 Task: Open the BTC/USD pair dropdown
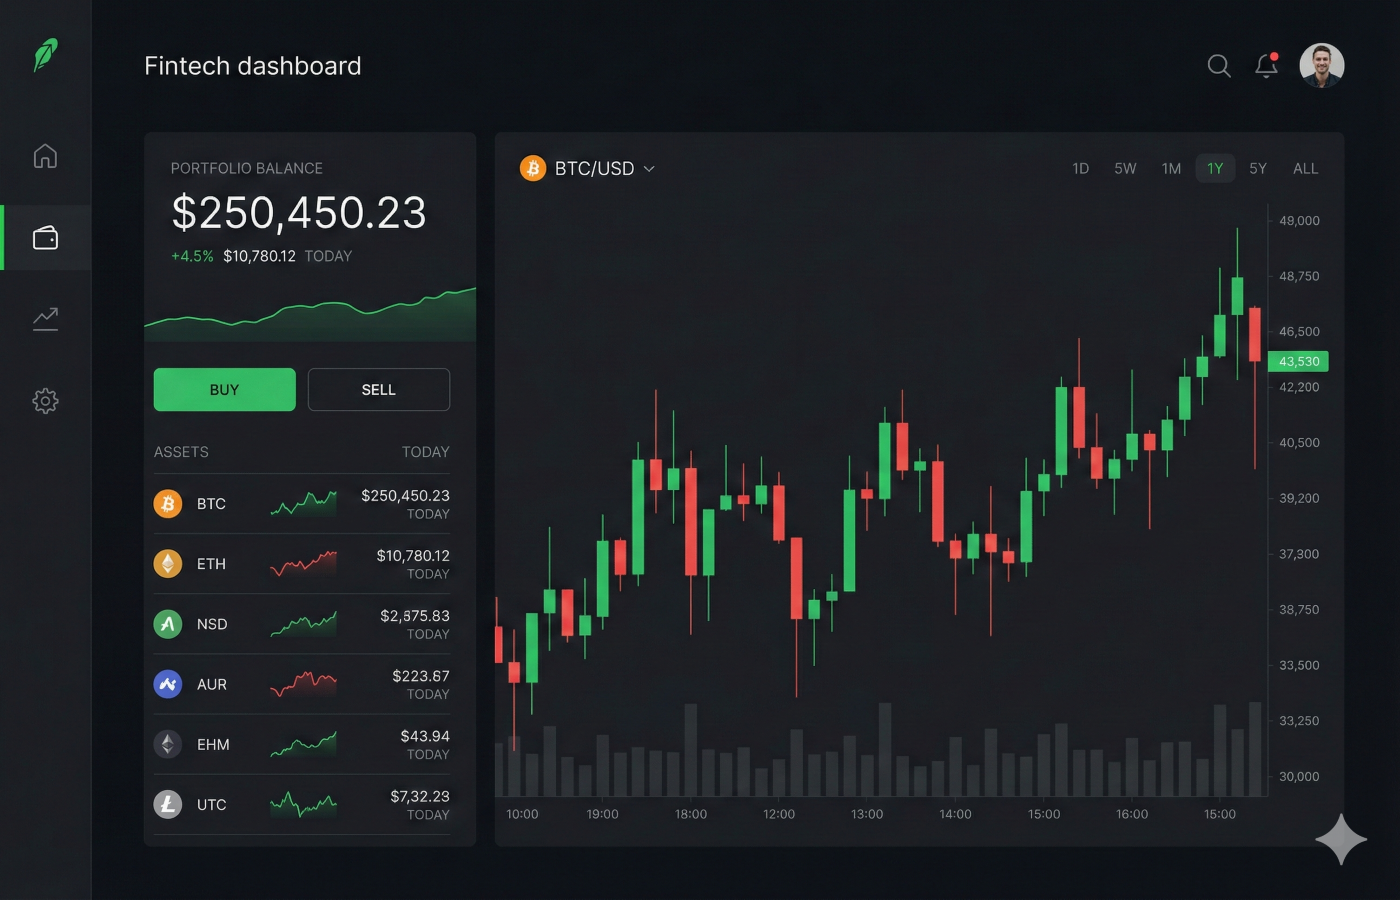tap(588, 168)
